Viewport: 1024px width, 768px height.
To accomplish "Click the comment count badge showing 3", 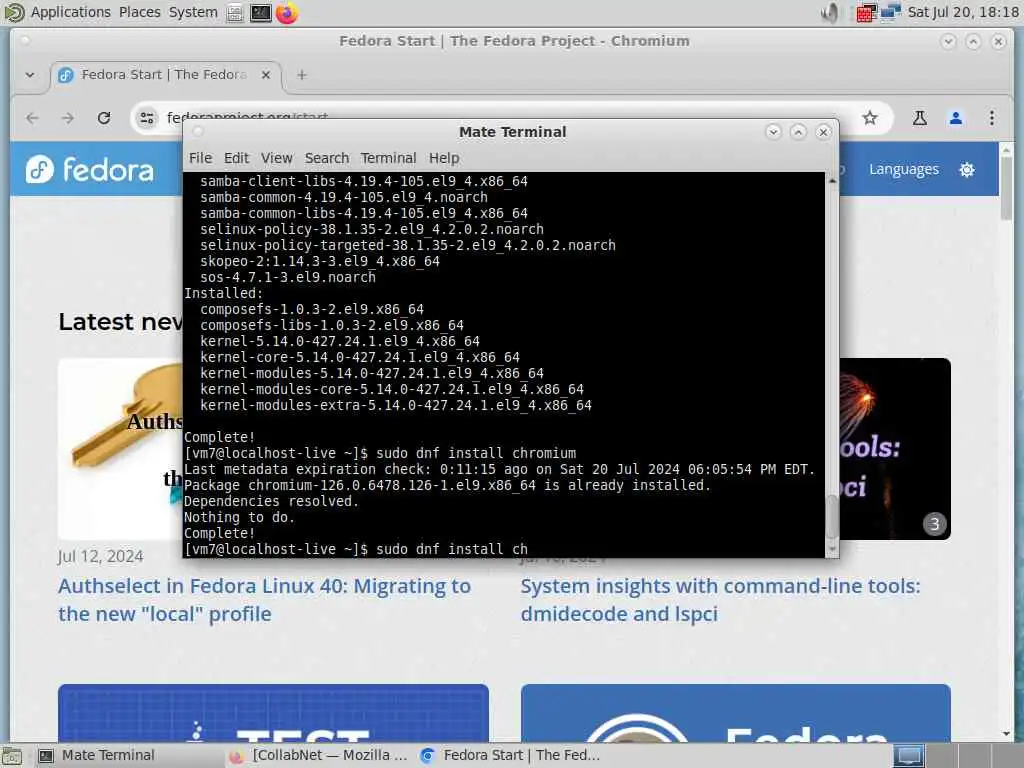I will pos(935,524).
